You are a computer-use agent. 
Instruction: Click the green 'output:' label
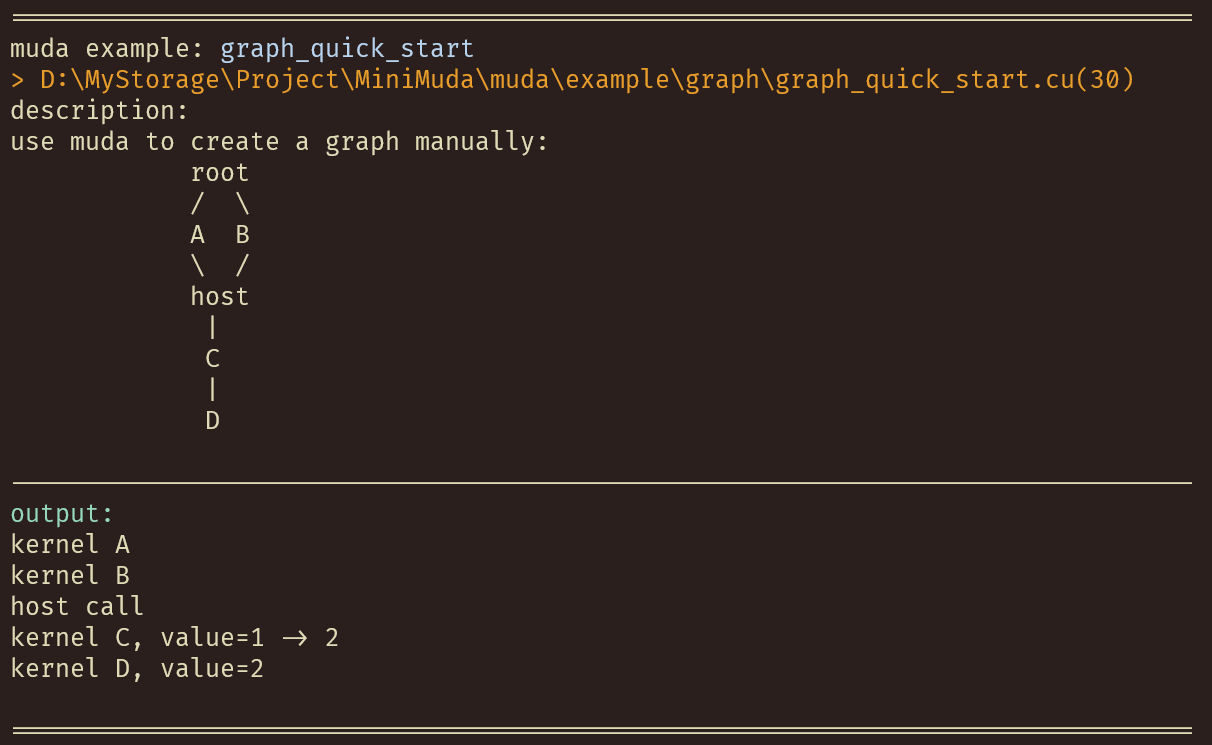pyautogui.click(x=62, y=514)
